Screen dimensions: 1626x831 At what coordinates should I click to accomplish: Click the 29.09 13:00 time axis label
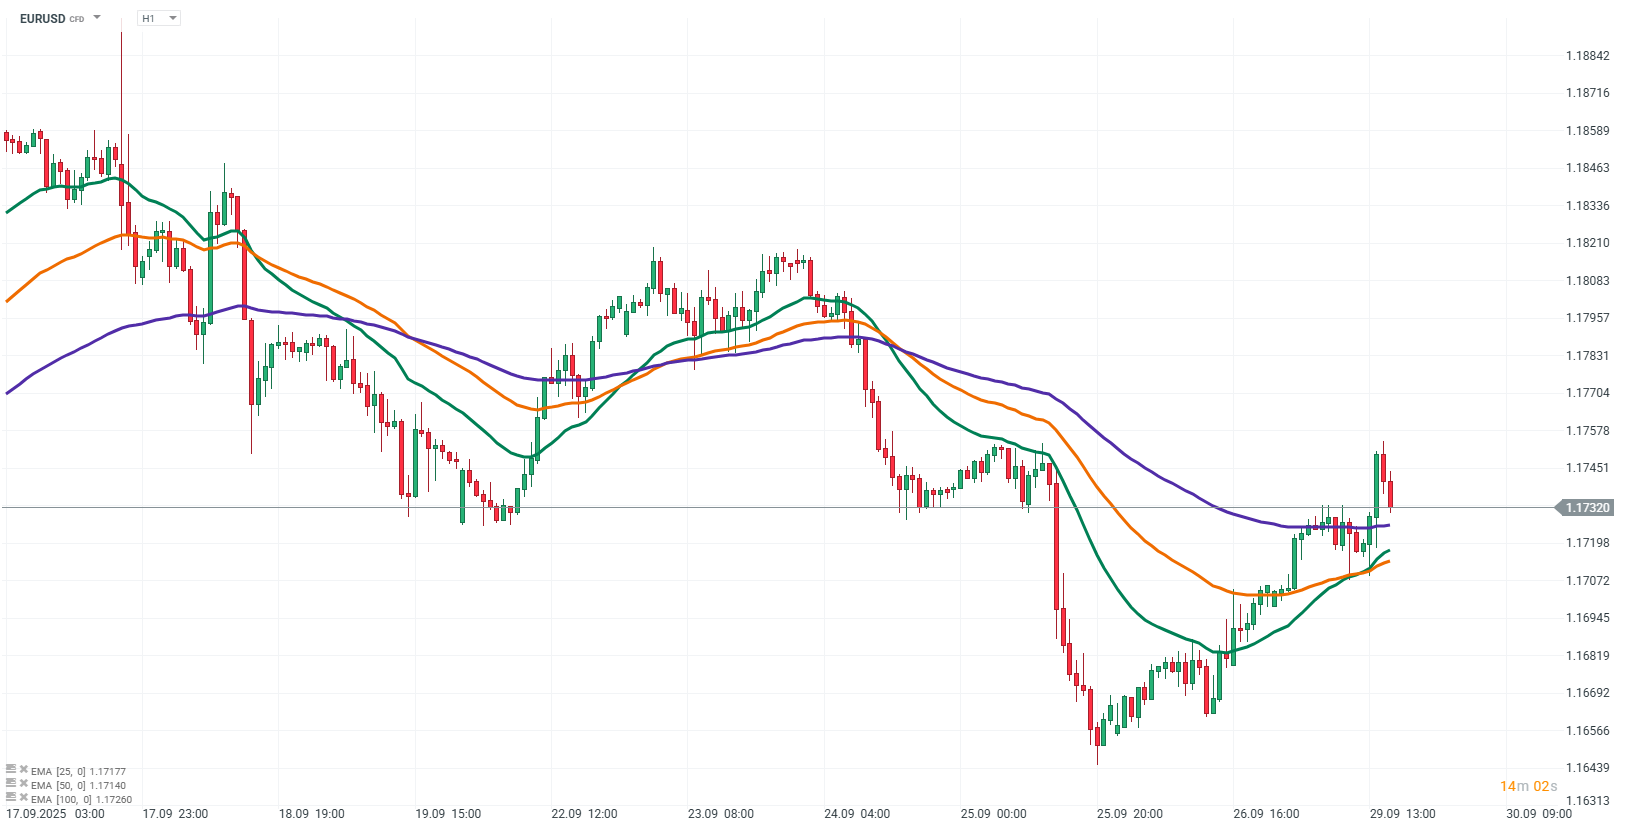coord(1402,814)
